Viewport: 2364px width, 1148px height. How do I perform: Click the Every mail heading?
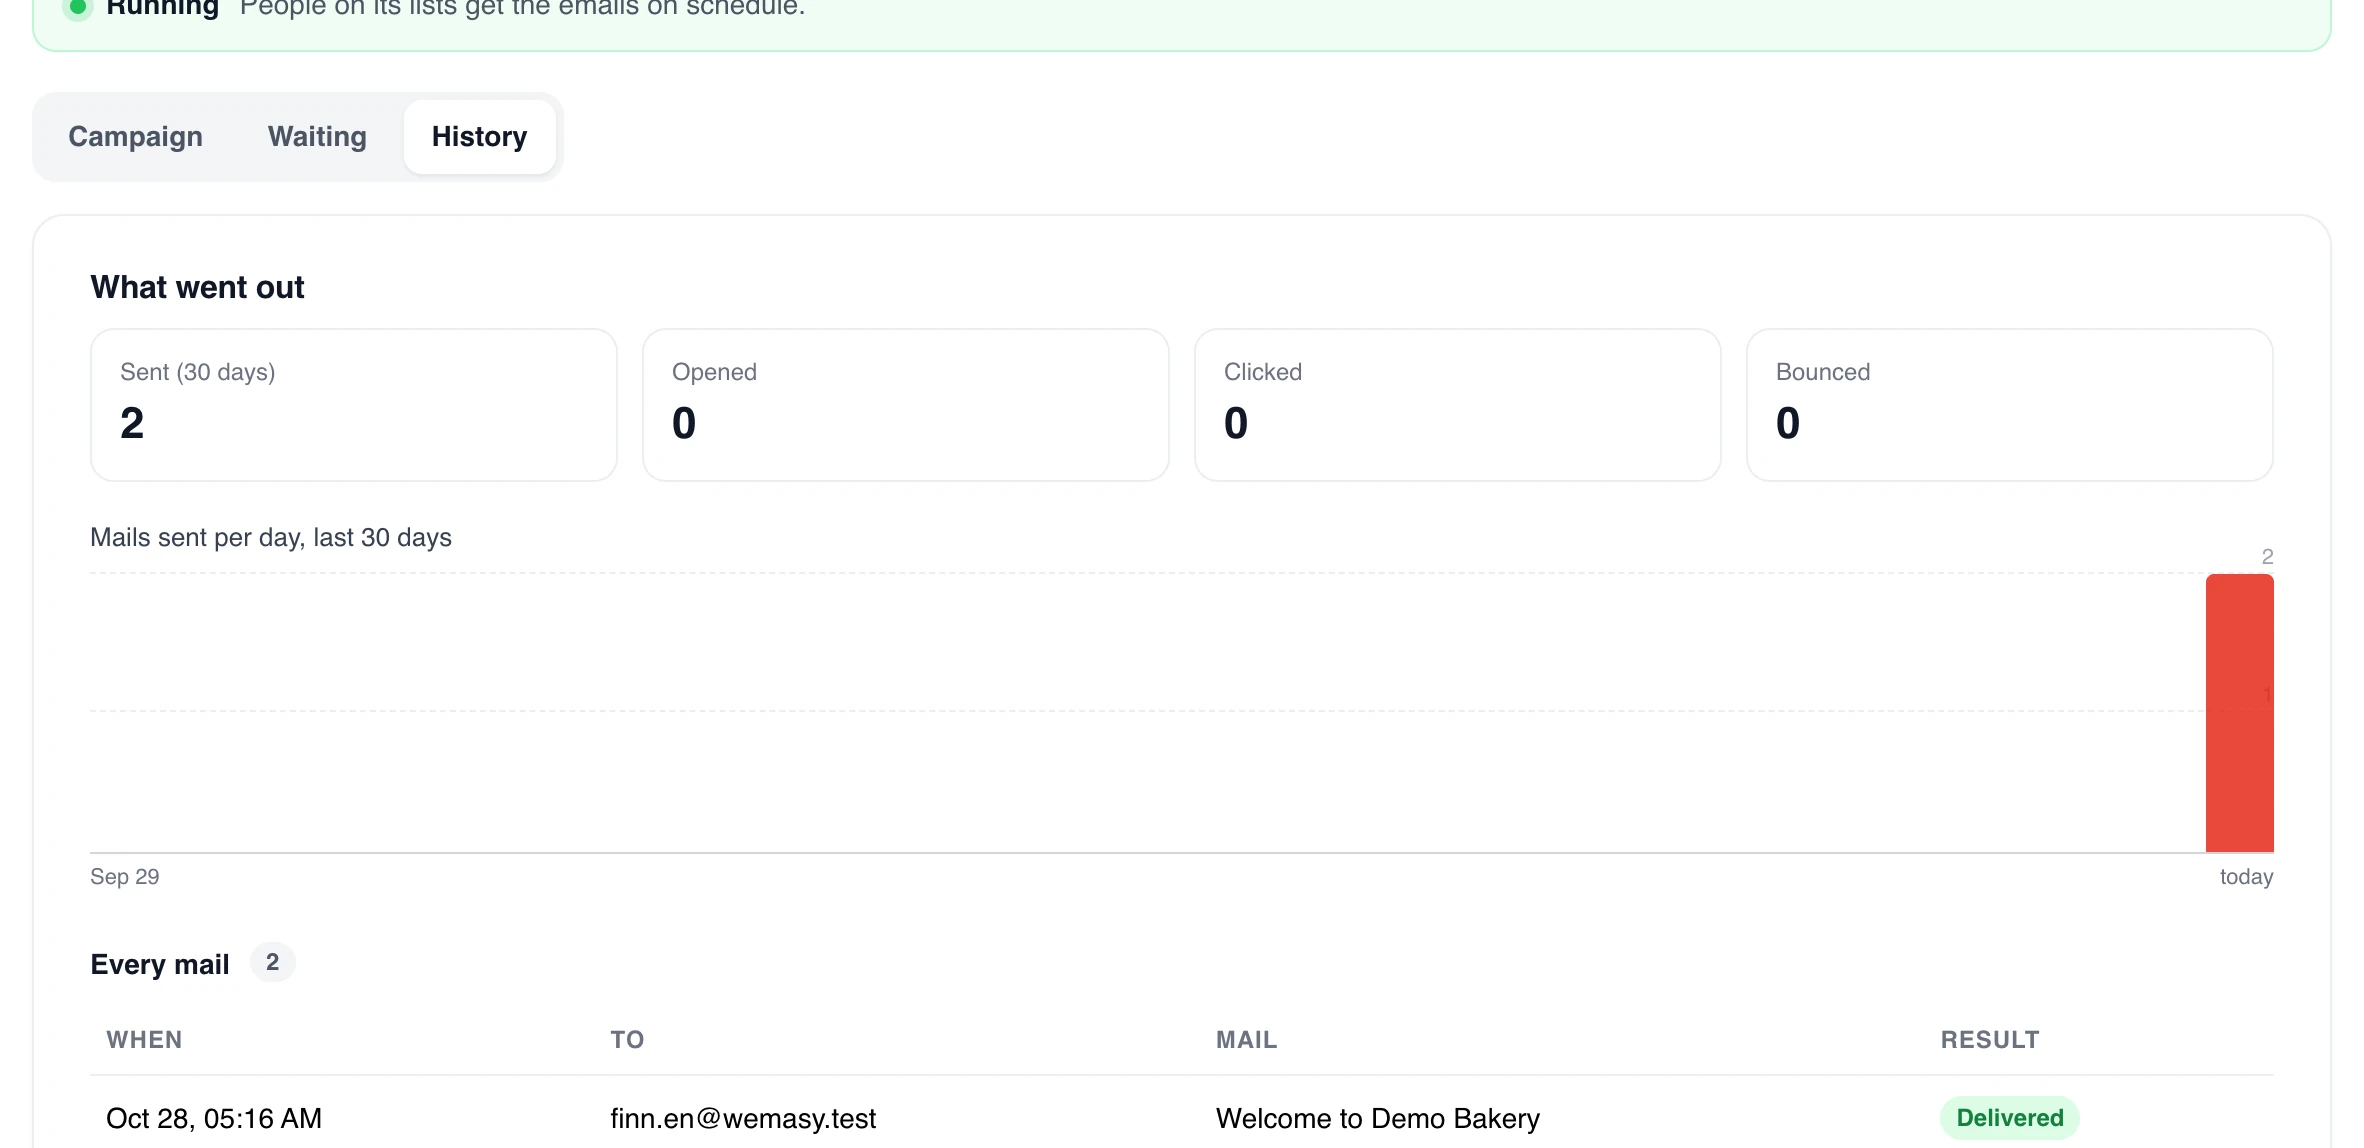pyautogui.click(x=160, y=964)
